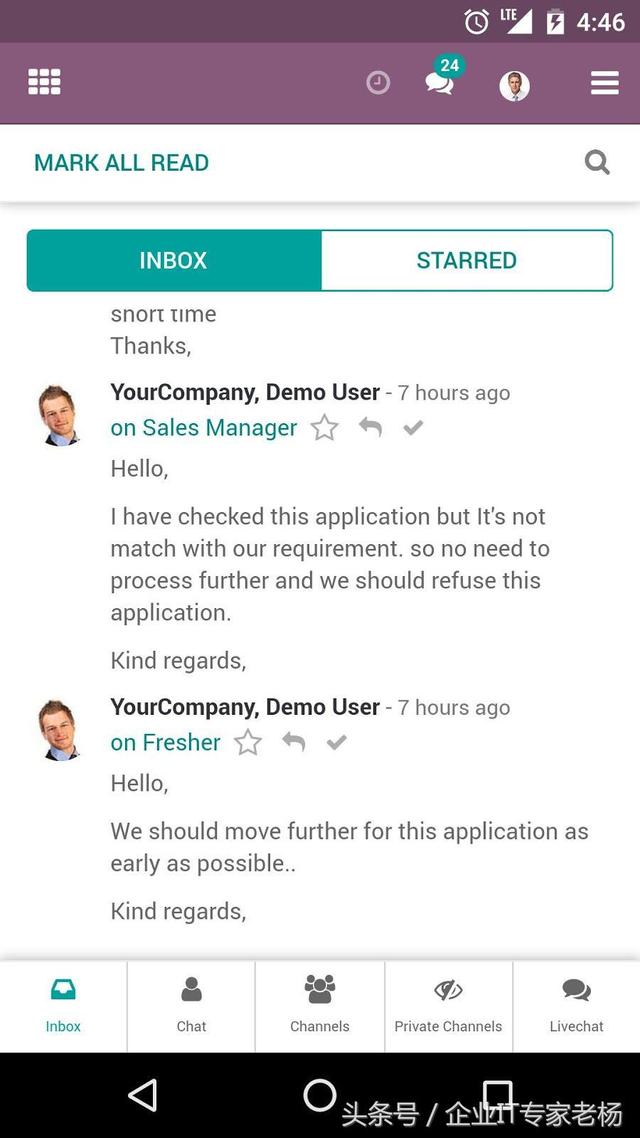Open the Livechat section
640x1138 pixels.
(x=576, y=1005)
